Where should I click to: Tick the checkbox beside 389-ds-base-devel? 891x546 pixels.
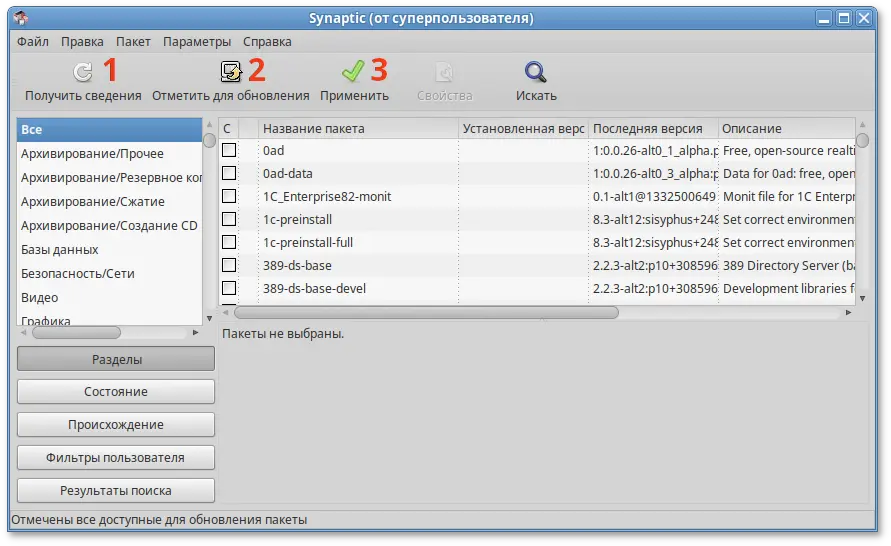pos(229,288)
